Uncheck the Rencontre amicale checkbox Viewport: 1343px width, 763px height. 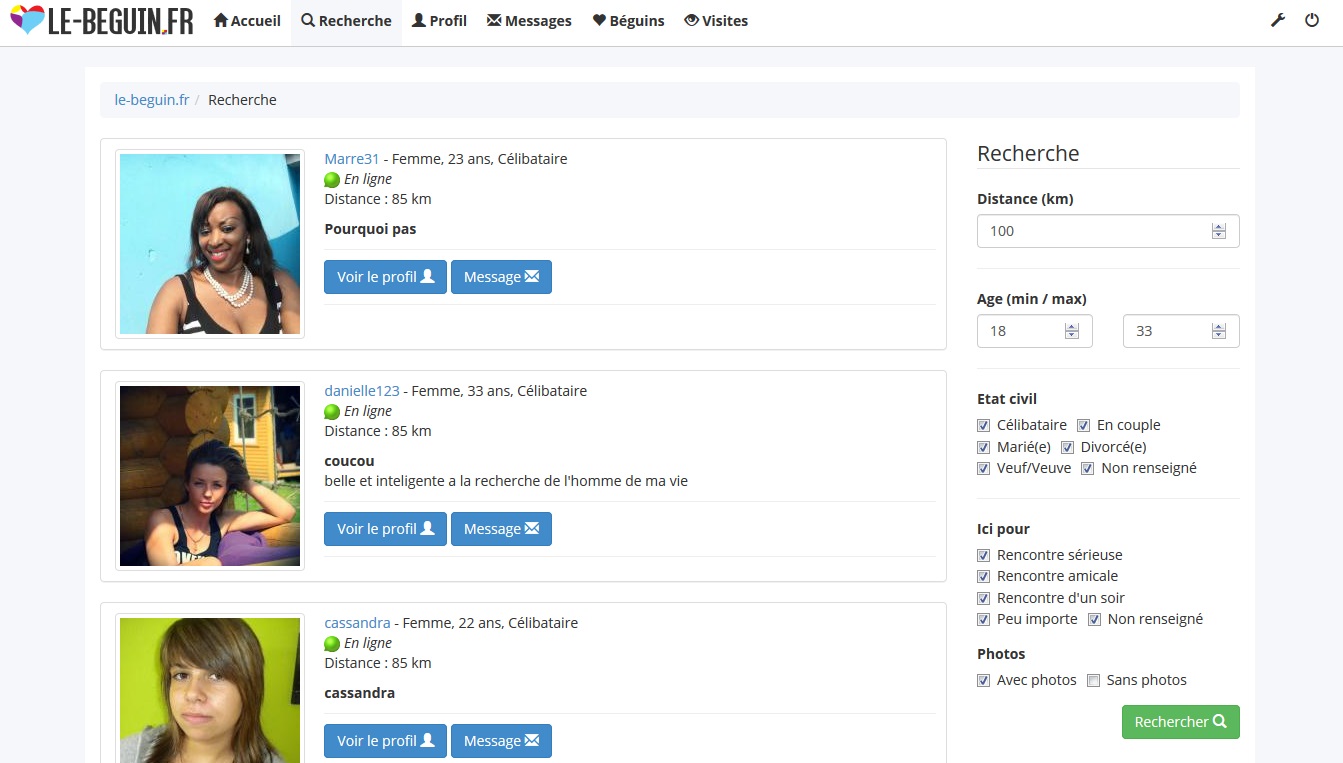[984, 577]
